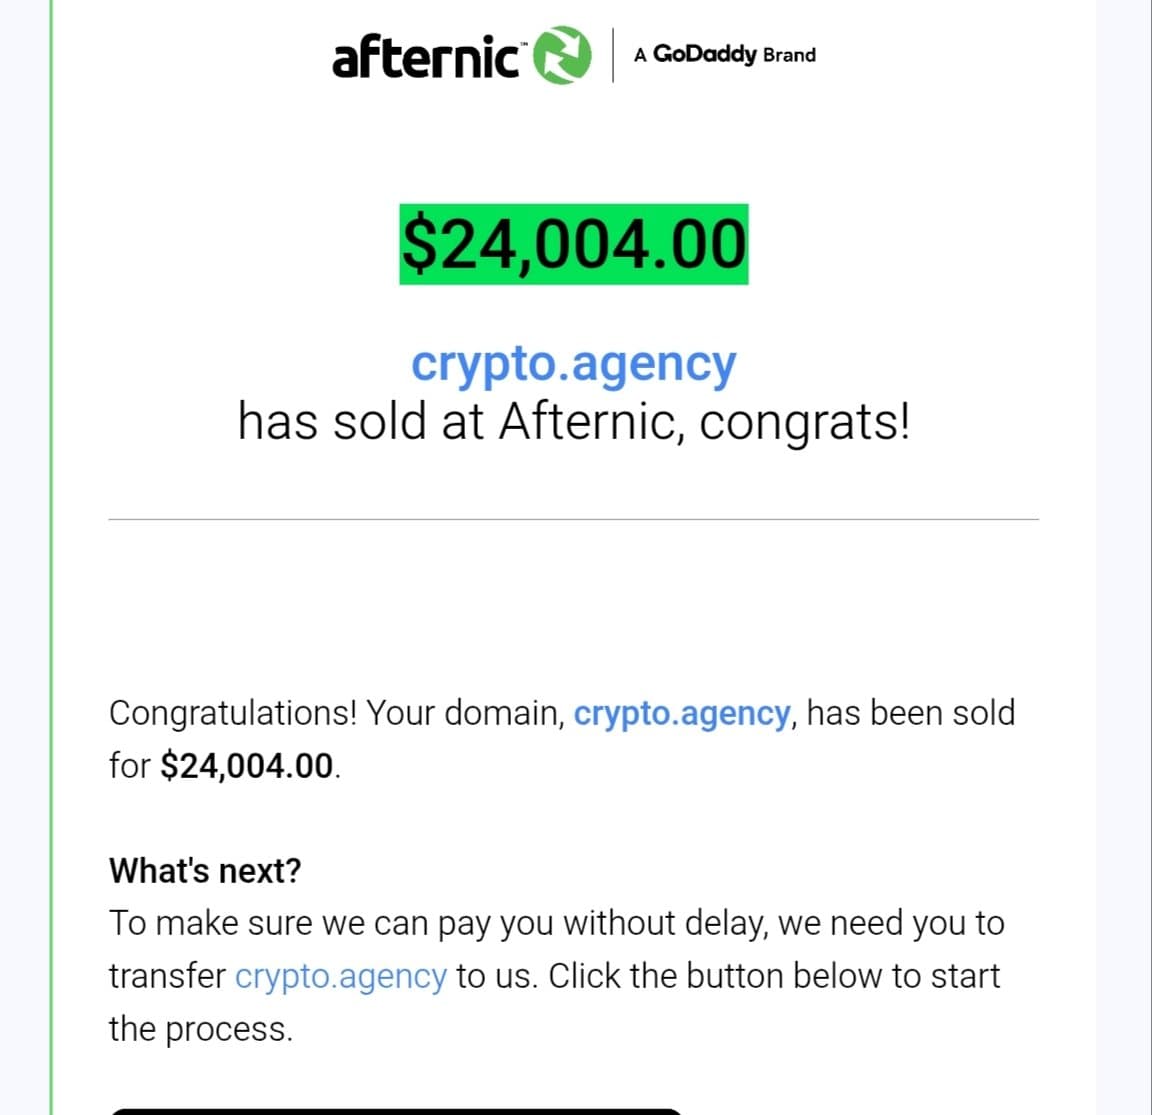
Task: Click the phrase has been sold in body
Action: pos(911,713)
